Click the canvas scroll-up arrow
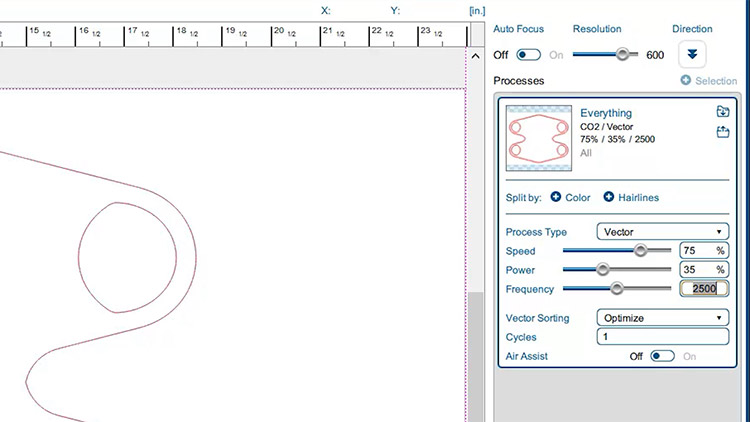The image size is (750, 422). (475, 57)
